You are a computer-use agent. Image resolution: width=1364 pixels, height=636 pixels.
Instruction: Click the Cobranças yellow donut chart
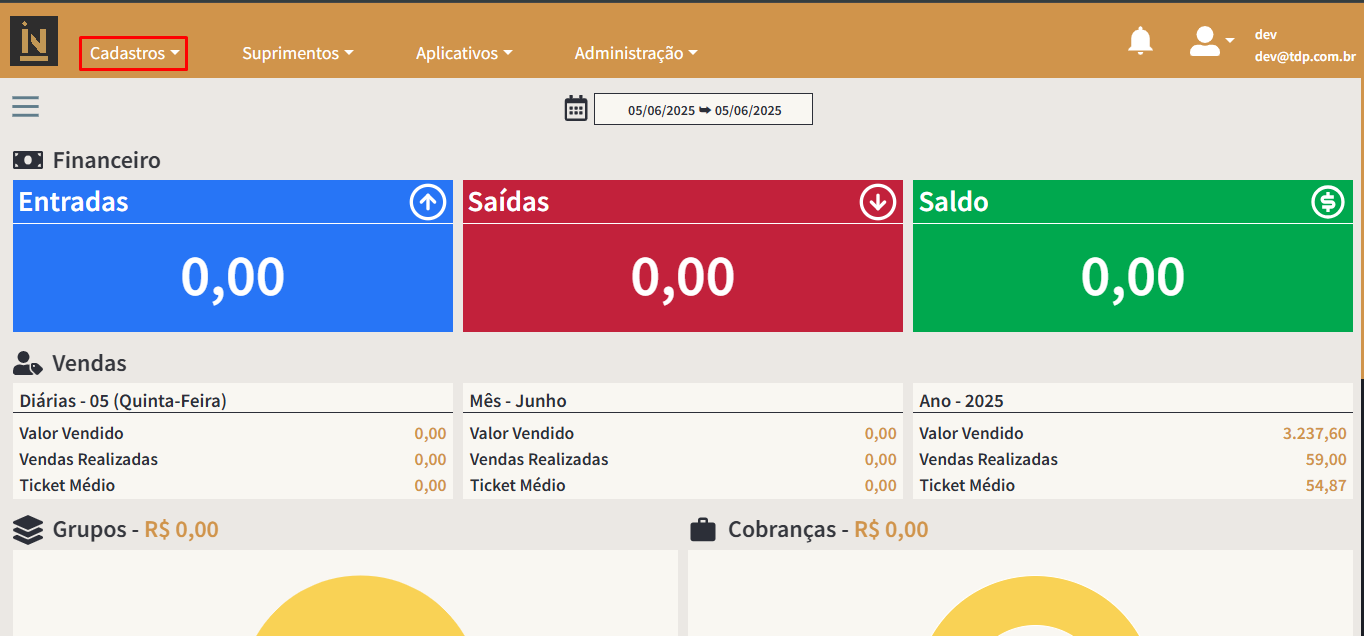pos(1035,606)
